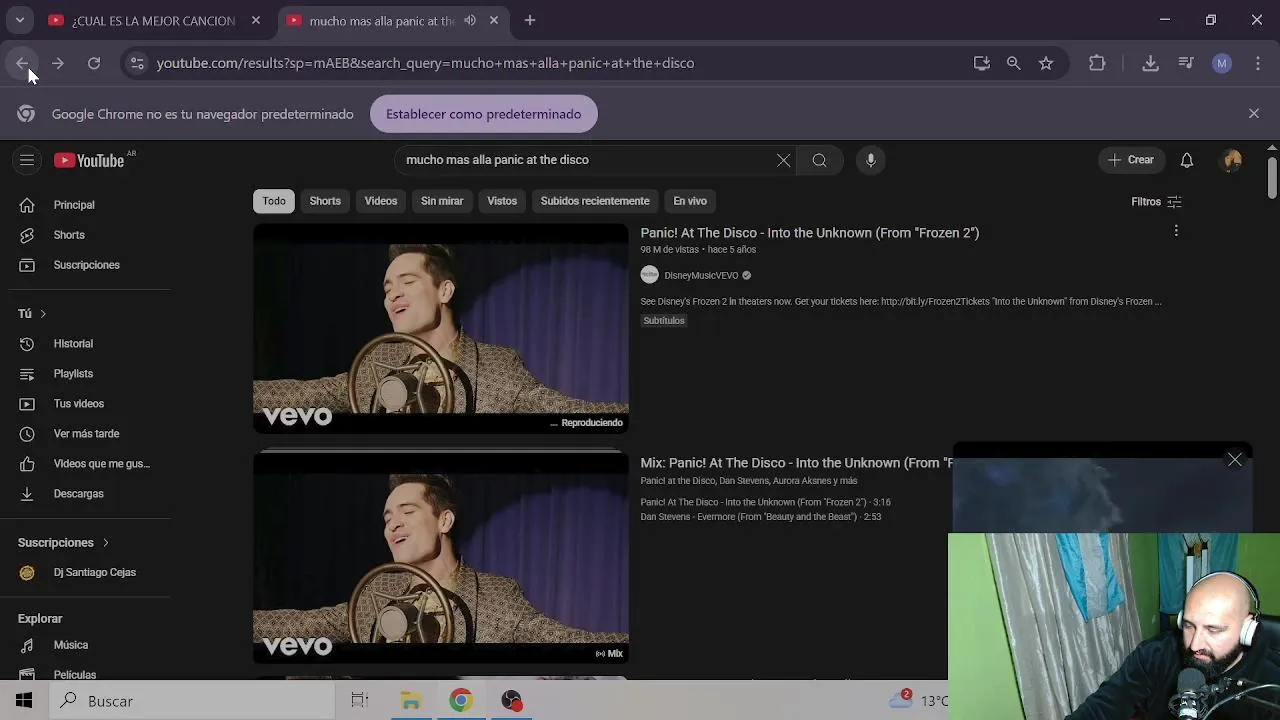The width and height of the screenshot is (1280, 720).
Task: Open the Into the Unknown video title
Action: (810, 233)
